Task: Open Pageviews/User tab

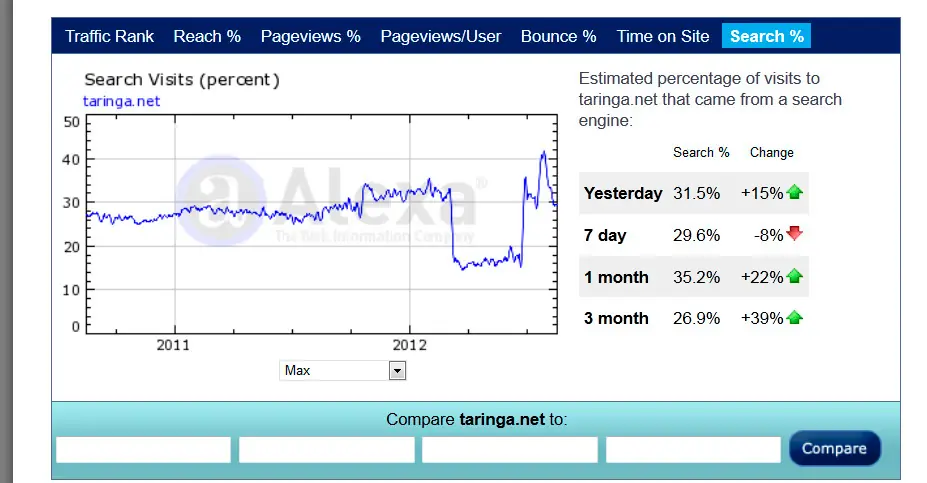Action: (x=440, y=37)
